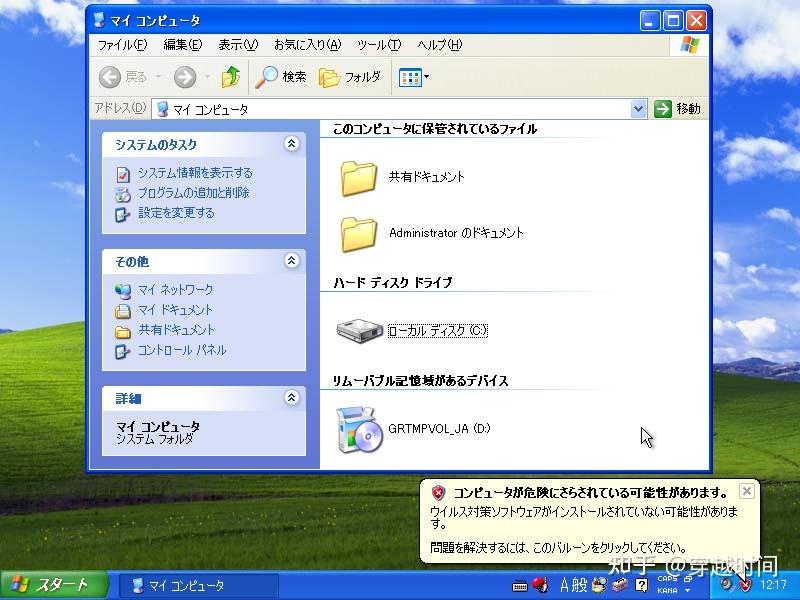Viewport: 800px width, 600px height.
Task: Click the Control Panel icon in sidebar
Action: 122,352
